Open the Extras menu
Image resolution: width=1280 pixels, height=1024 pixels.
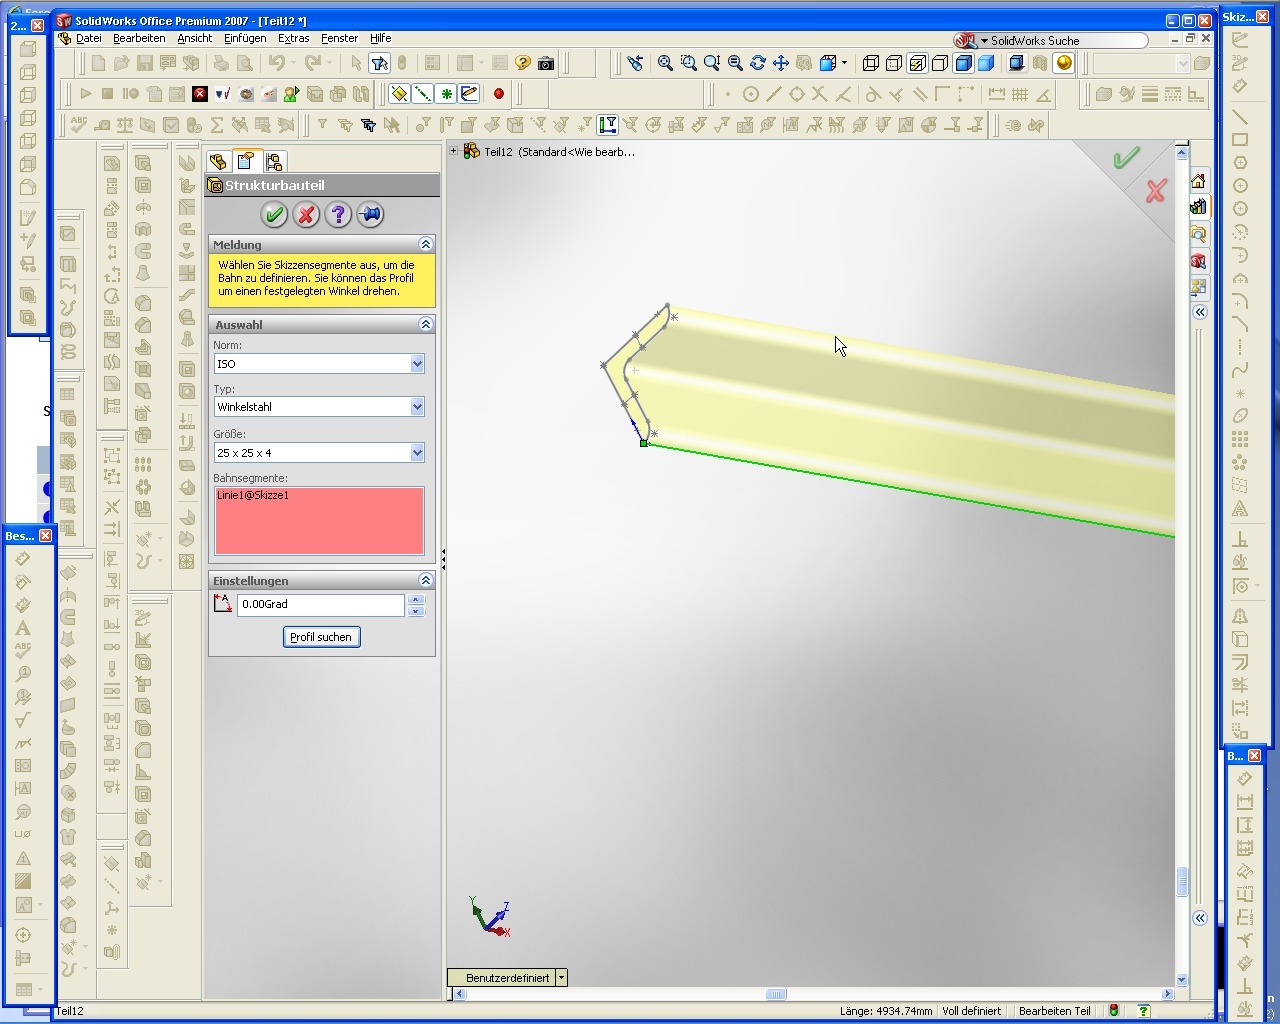[x=293, y=38]
